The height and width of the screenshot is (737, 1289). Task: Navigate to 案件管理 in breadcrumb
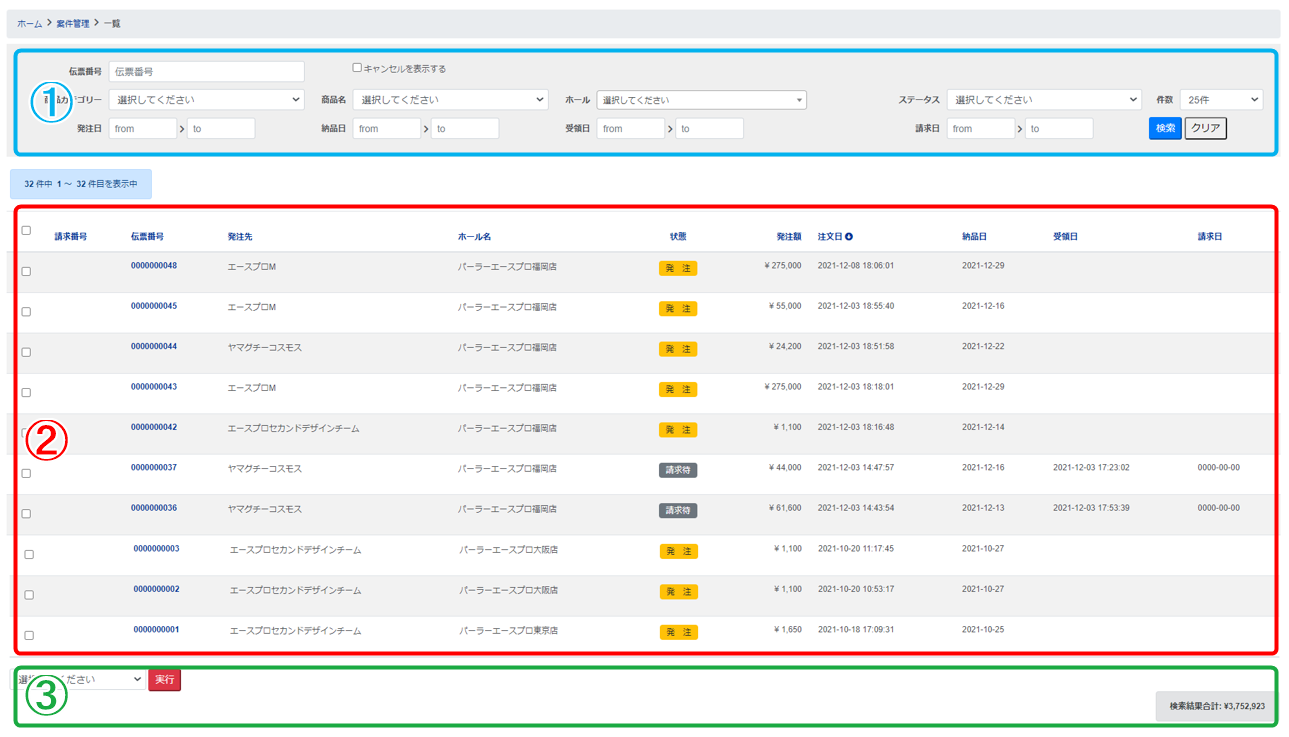pyautogui.click(x=73, y=23)
